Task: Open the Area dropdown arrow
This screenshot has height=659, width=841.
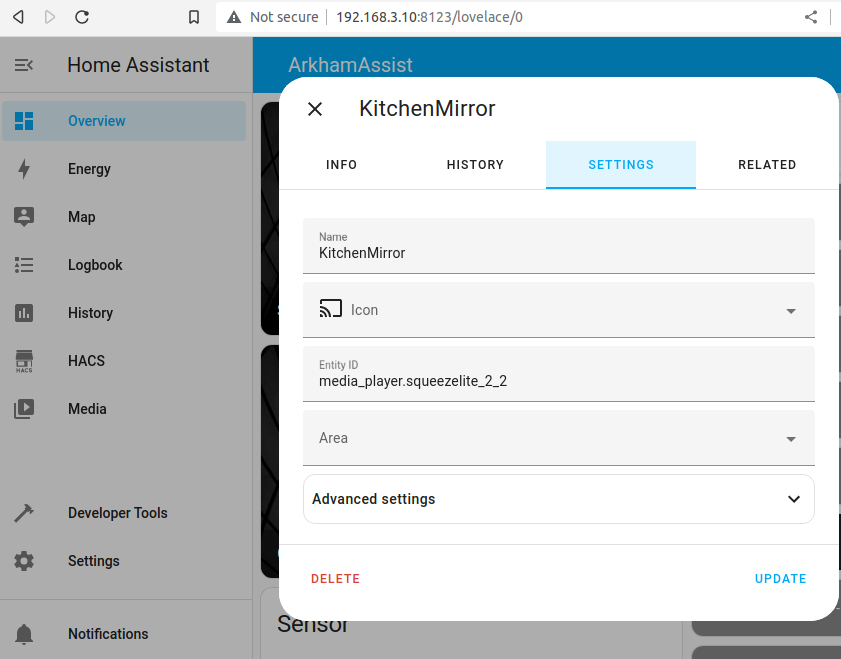Action: coord(791,439)
